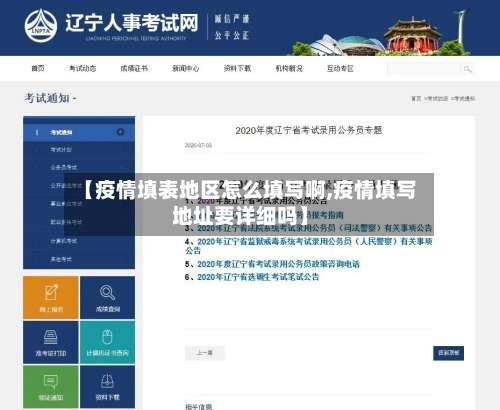Viewport: 500px width, 410px height.
Task: Open the 准考证打印 printer tile
Action: [x=51, y=342]
